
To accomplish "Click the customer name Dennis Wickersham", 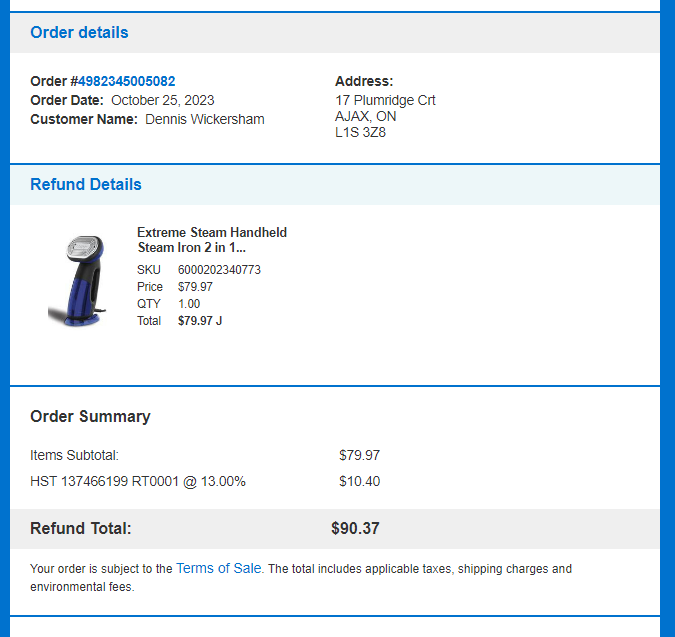I will 205,119.
